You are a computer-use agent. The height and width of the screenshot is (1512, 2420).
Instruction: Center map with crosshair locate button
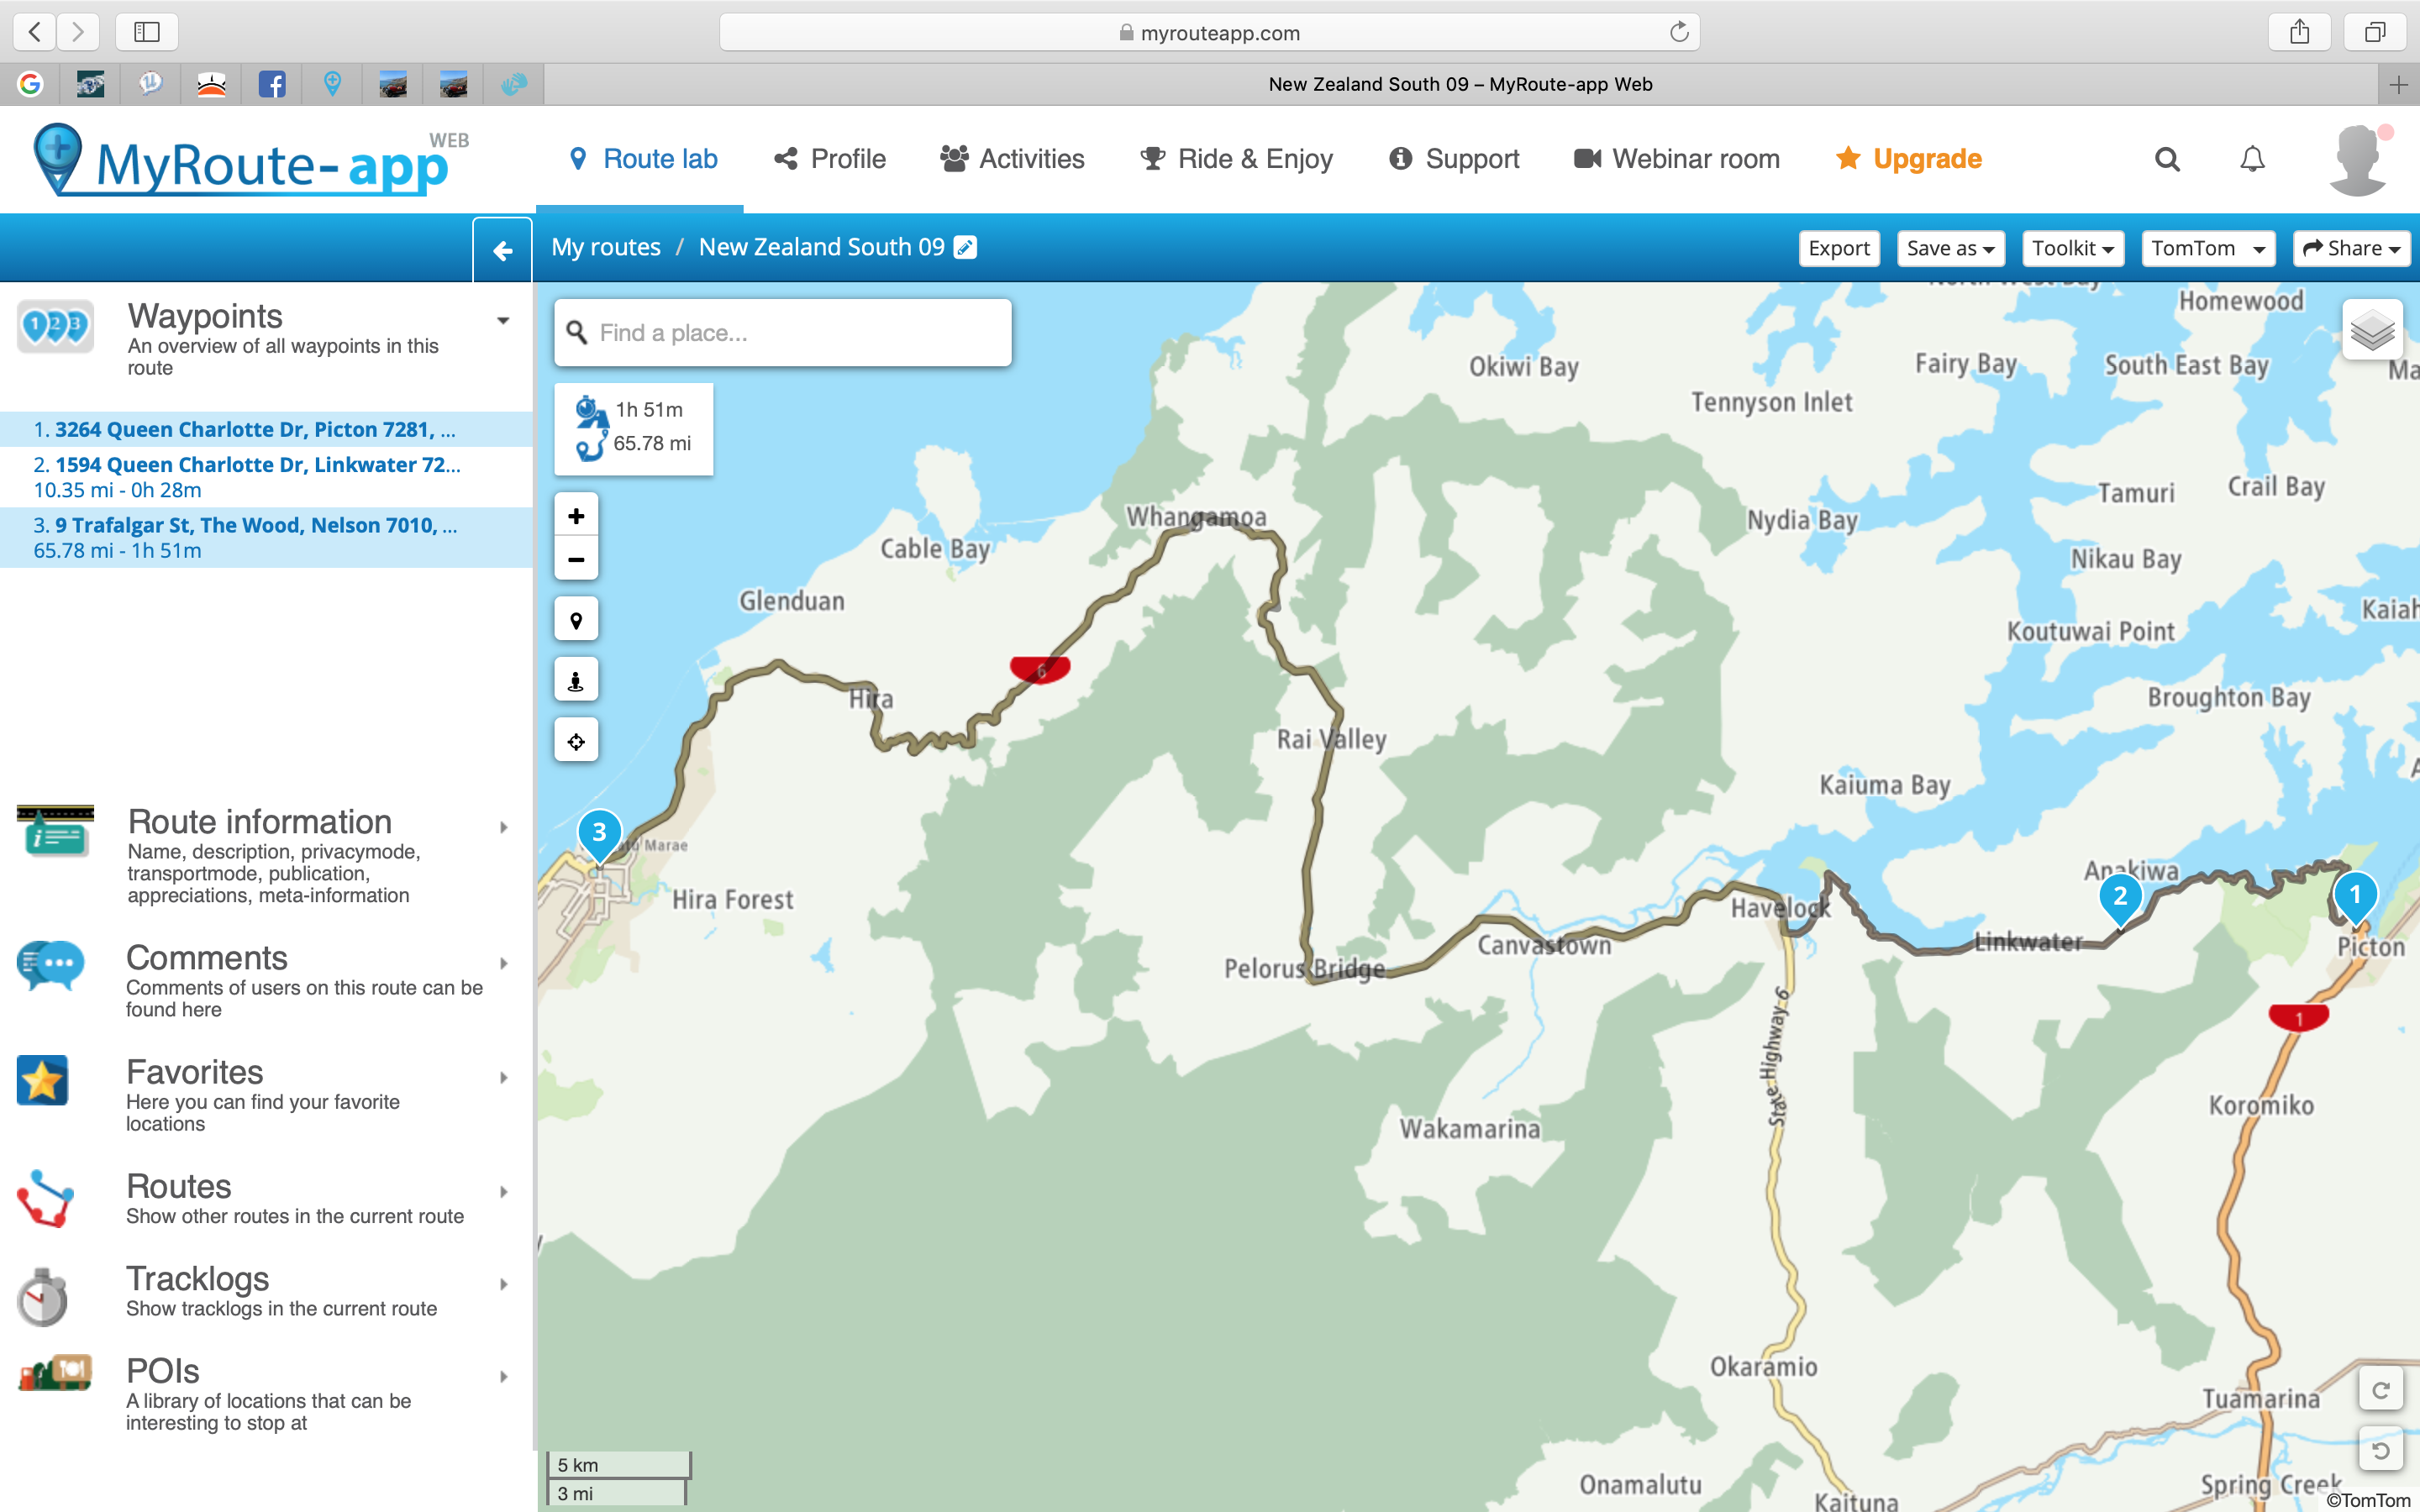pos(576,741)
